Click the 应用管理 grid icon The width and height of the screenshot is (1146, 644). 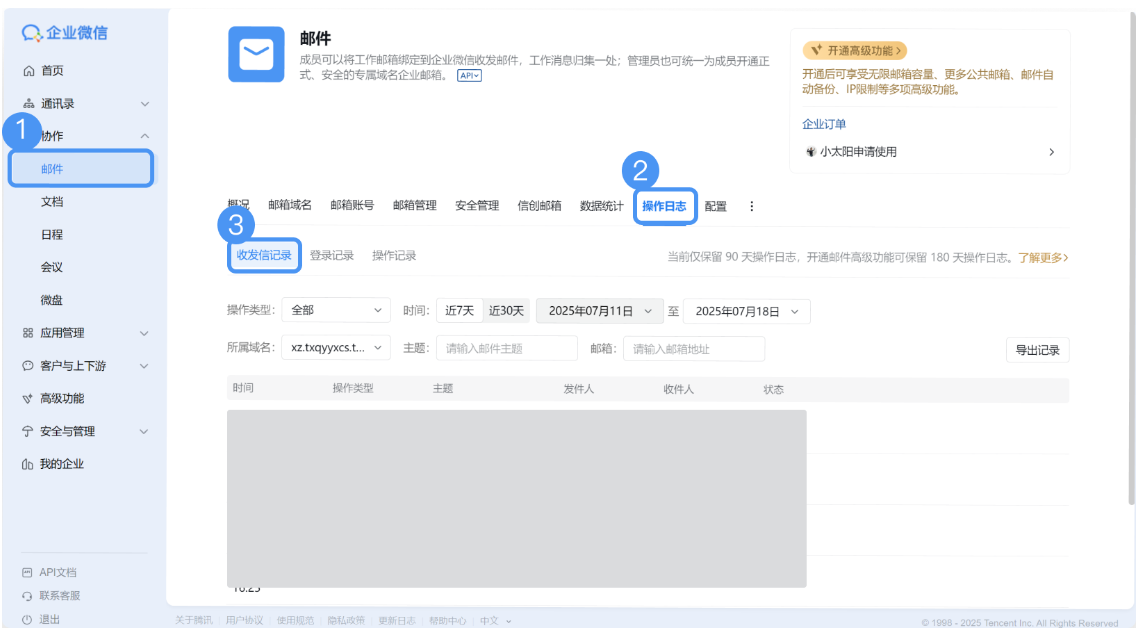point(28,333)
